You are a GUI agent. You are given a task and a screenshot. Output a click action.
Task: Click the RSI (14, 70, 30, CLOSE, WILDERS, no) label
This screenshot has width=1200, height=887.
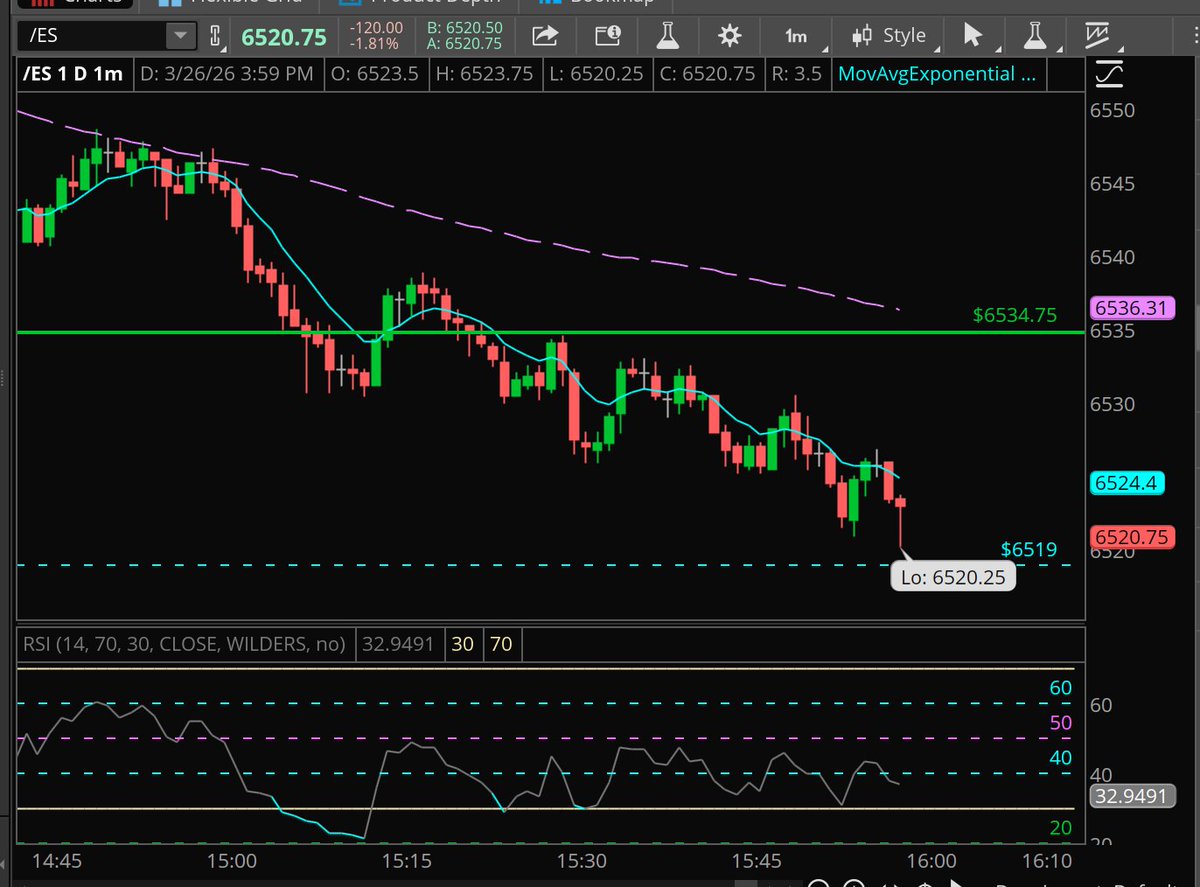coord(184,644)
